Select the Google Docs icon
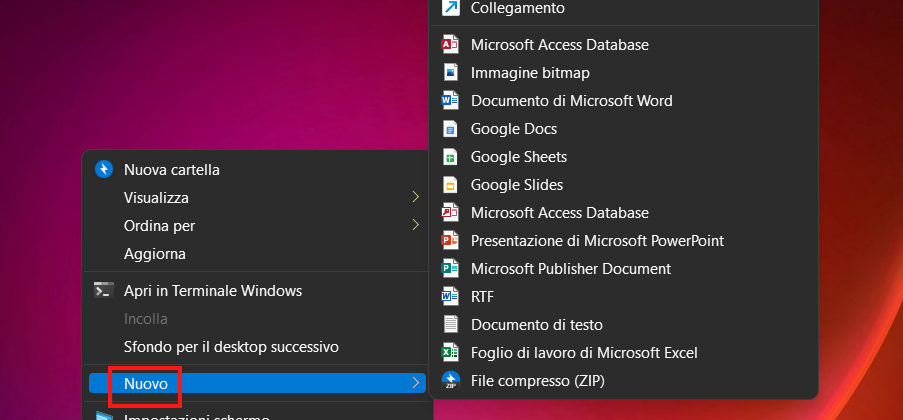Screen dimensions: 903x420 click(450, 129)
